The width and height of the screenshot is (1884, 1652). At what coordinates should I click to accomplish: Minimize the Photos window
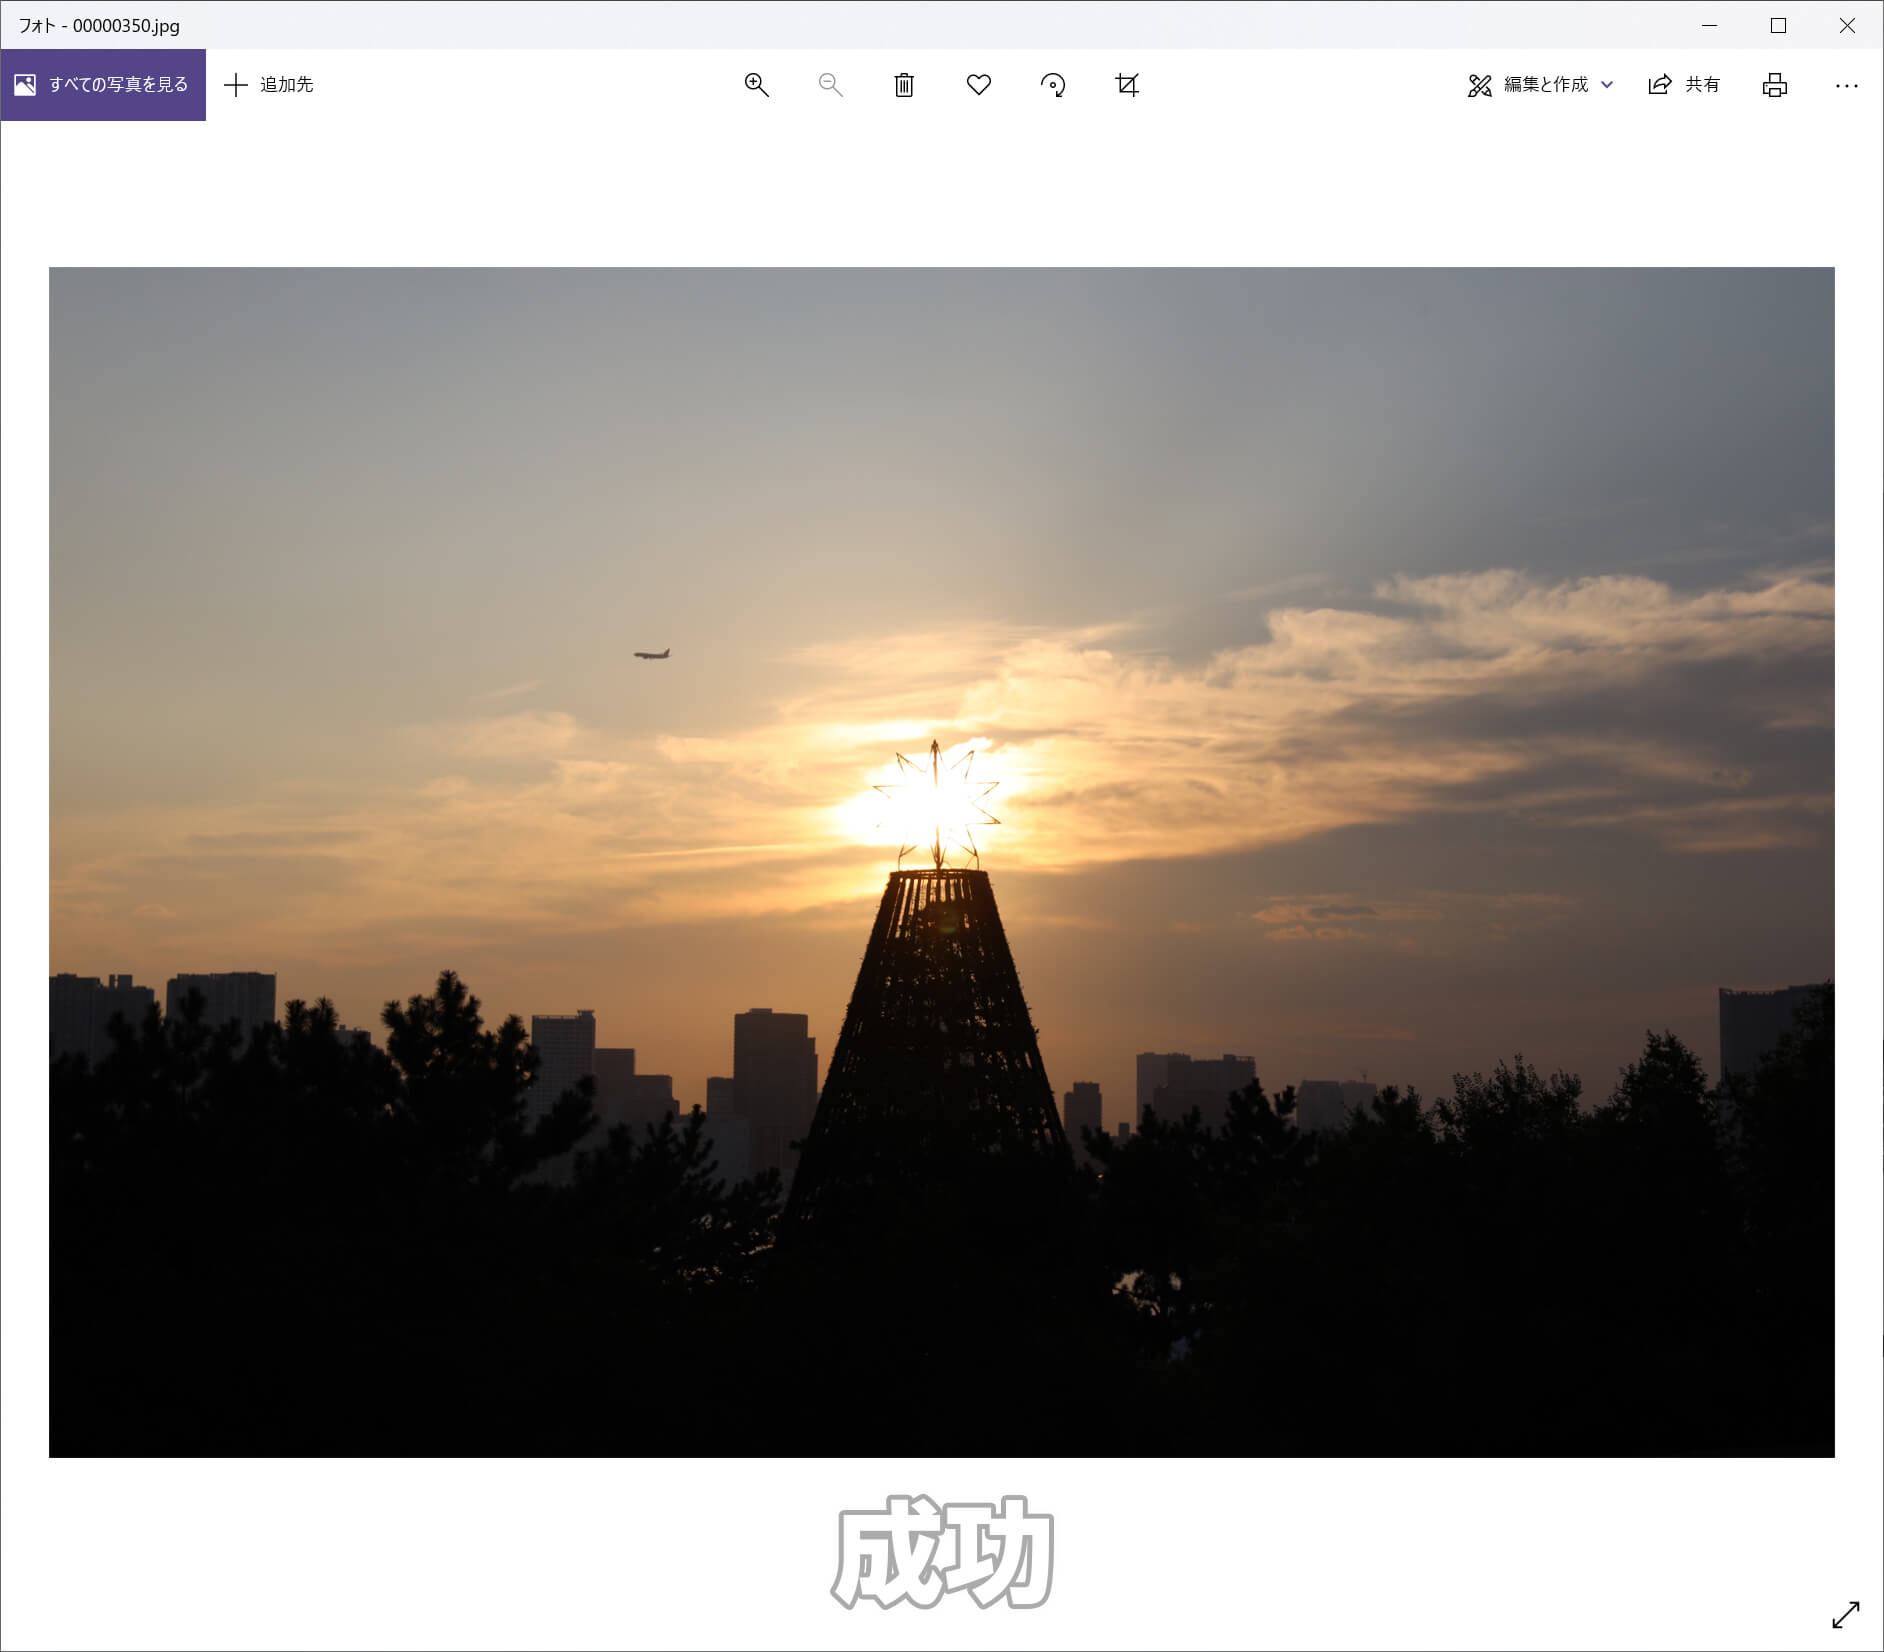[1709, 25]
